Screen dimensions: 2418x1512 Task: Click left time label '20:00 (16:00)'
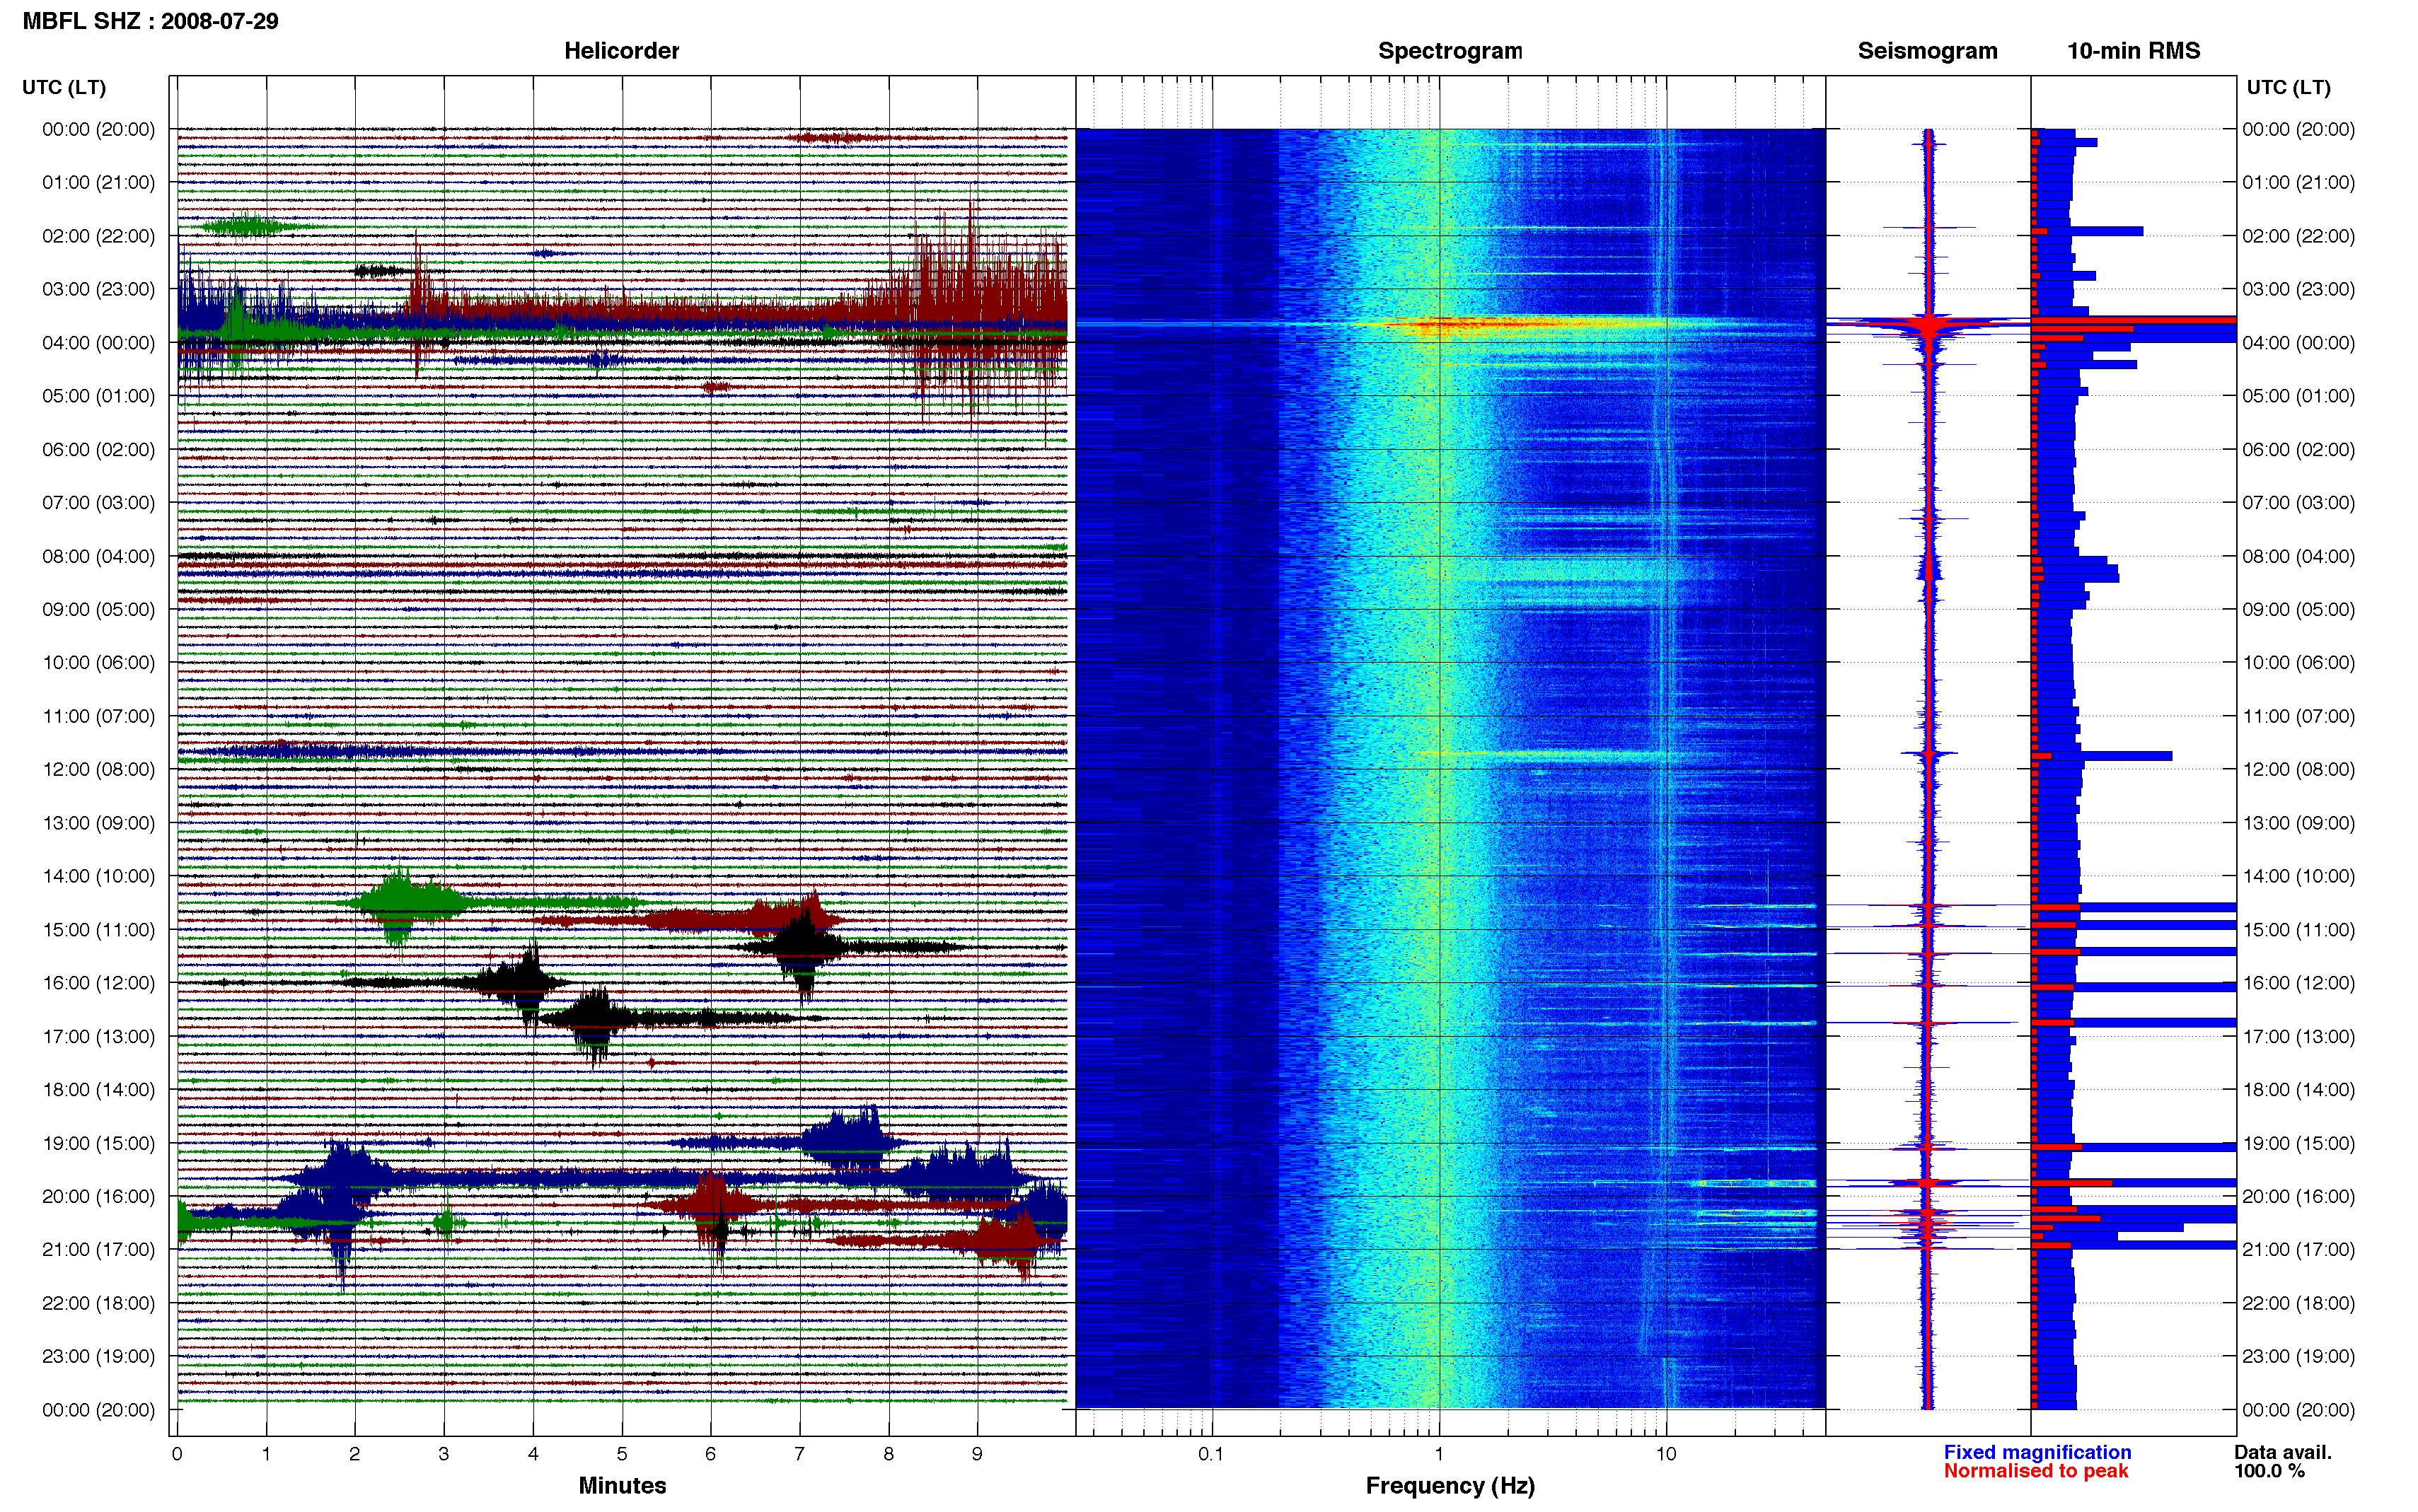[x=98, y=1197]
